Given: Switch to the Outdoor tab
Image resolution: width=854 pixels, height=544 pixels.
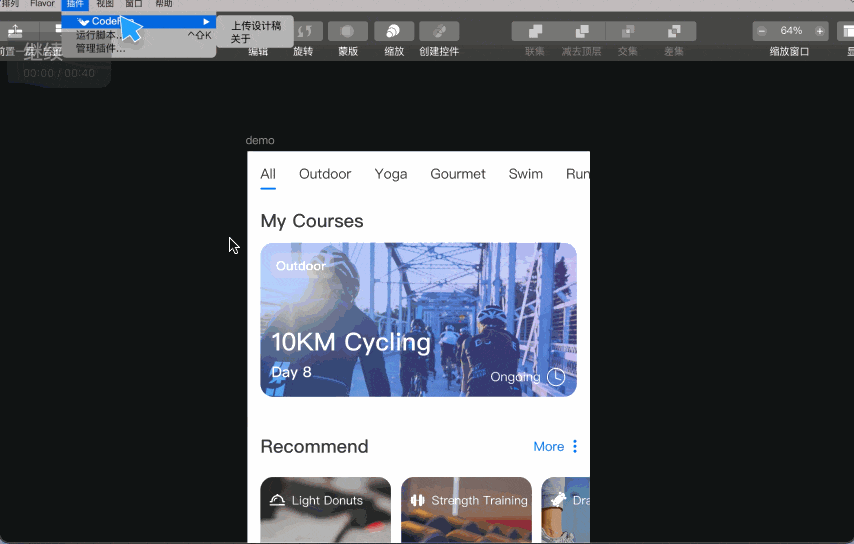Looking at the screenshot, I should point(325,174).
